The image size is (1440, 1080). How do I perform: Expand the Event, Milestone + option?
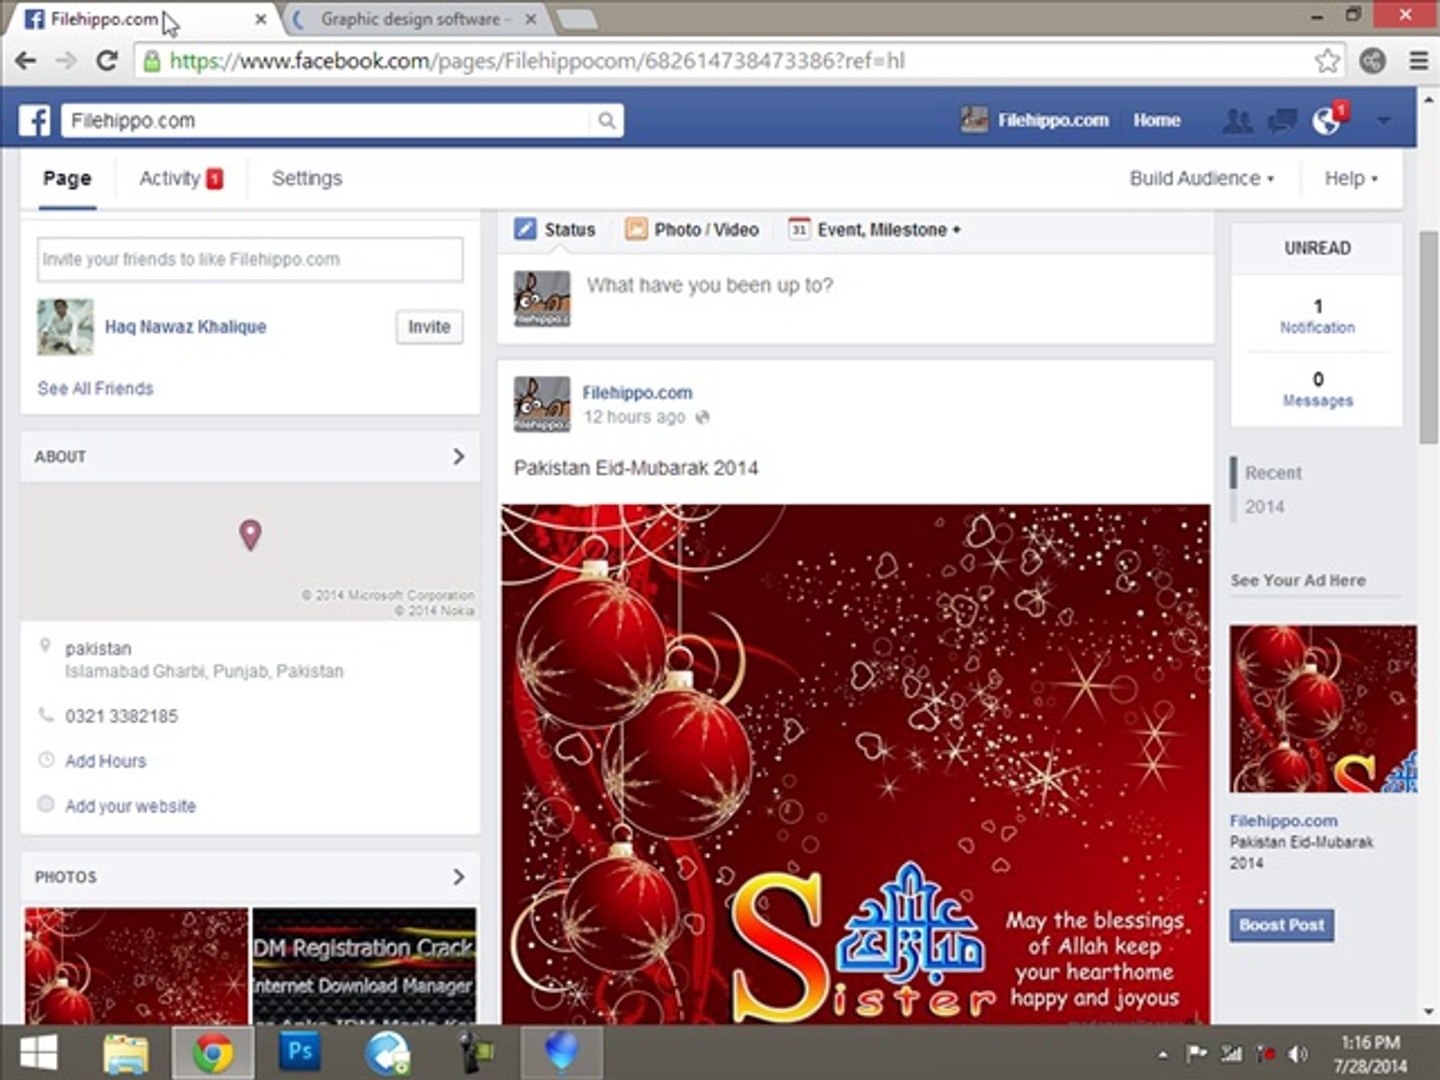tap(889, 229)
